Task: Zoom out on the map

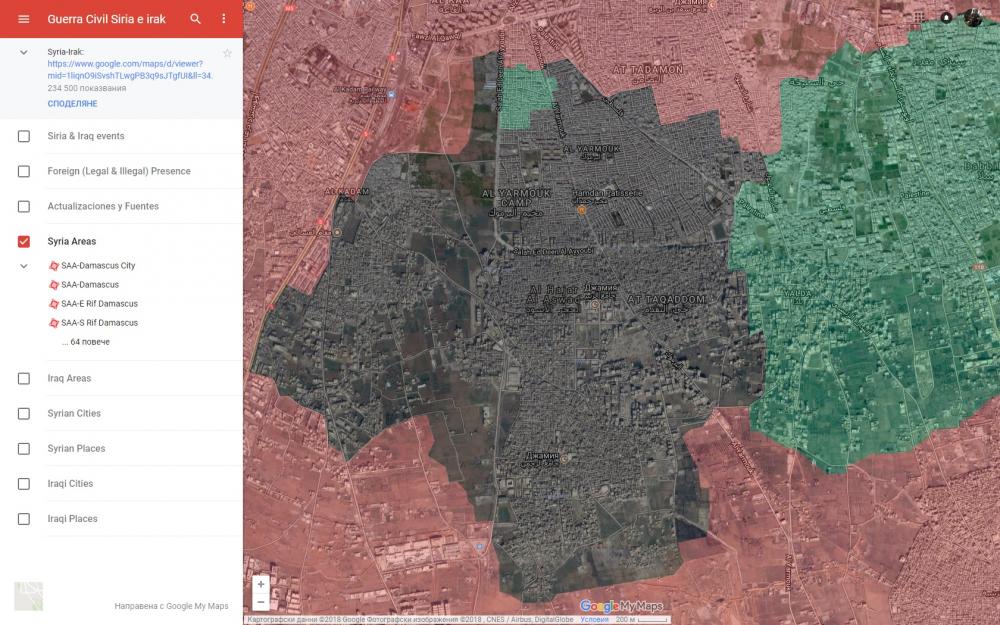Action: pos(261,602)
